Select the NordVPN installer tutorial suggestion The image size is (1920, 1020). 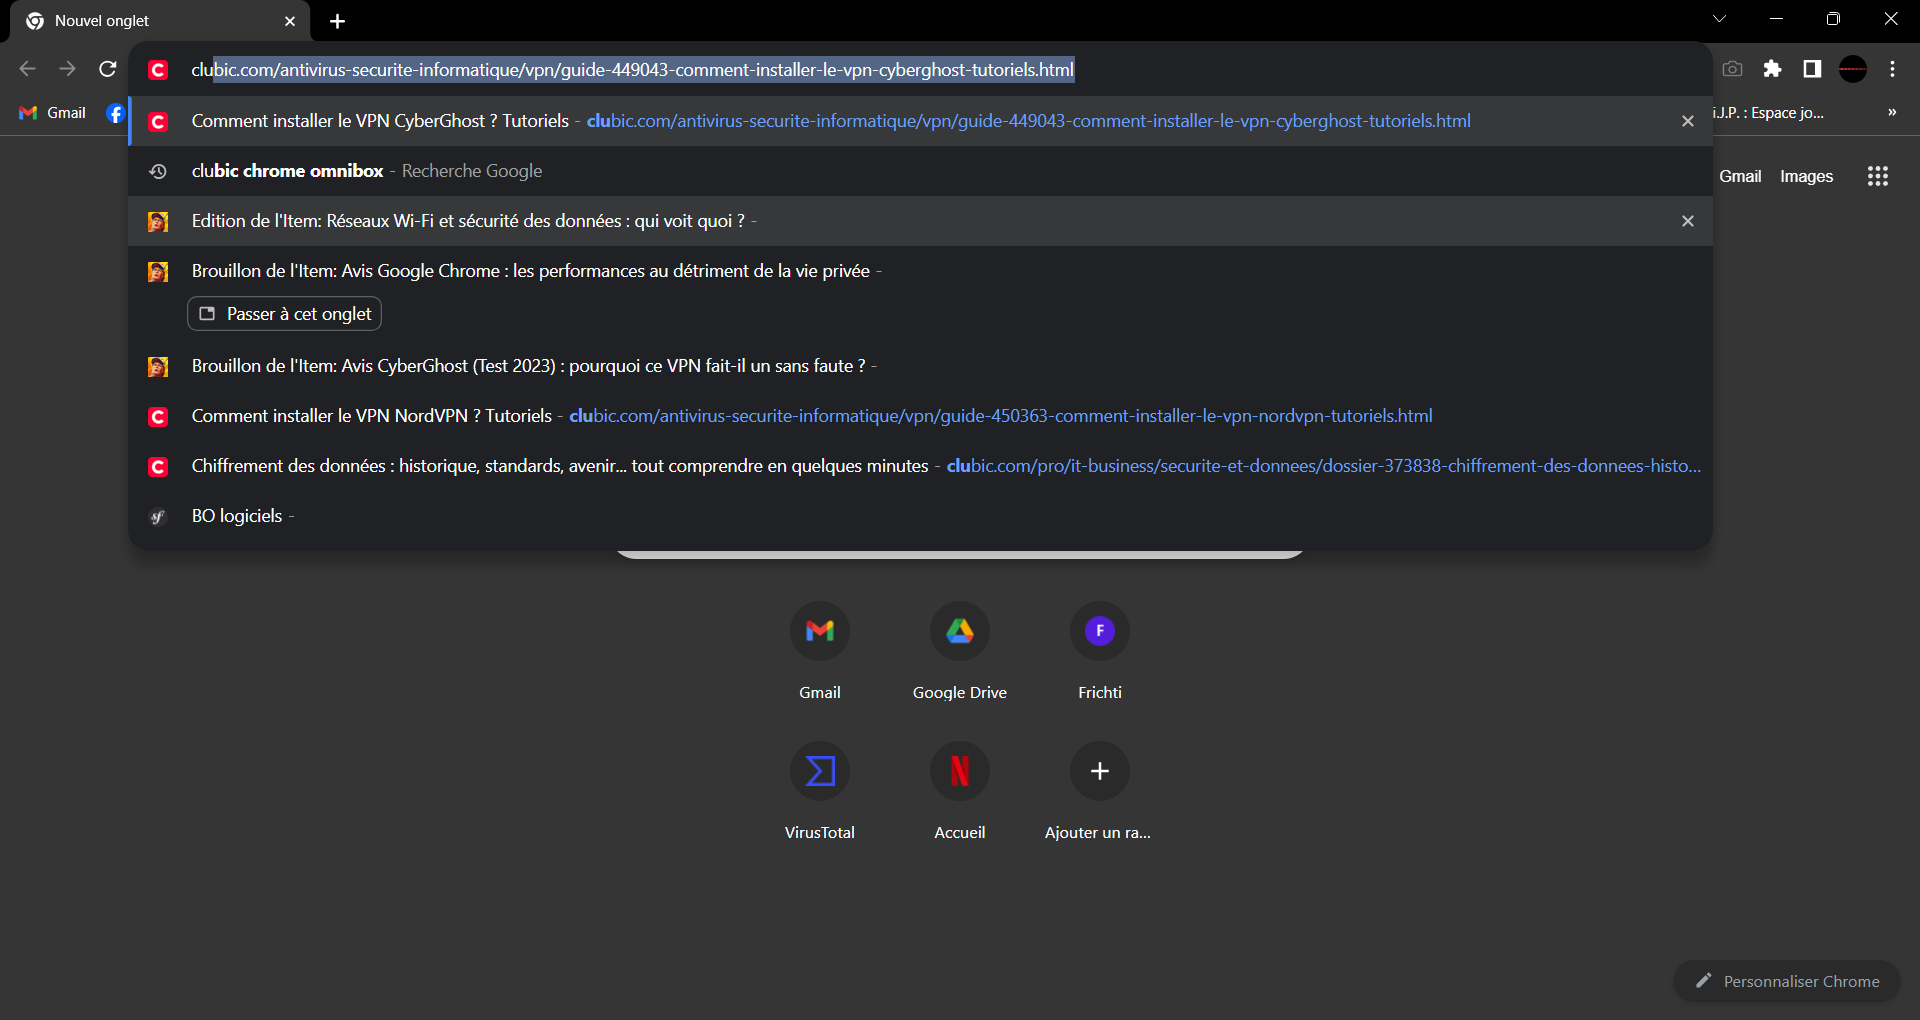tap(920, 416)
